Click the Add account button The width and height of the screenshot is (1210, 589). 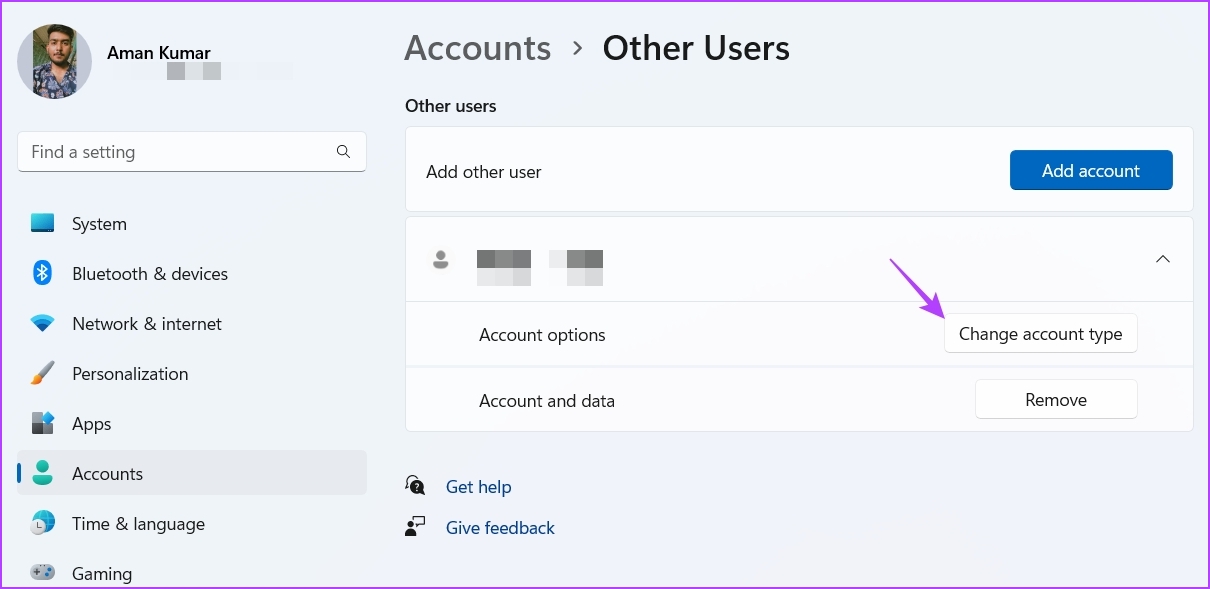click(1091, 170)
